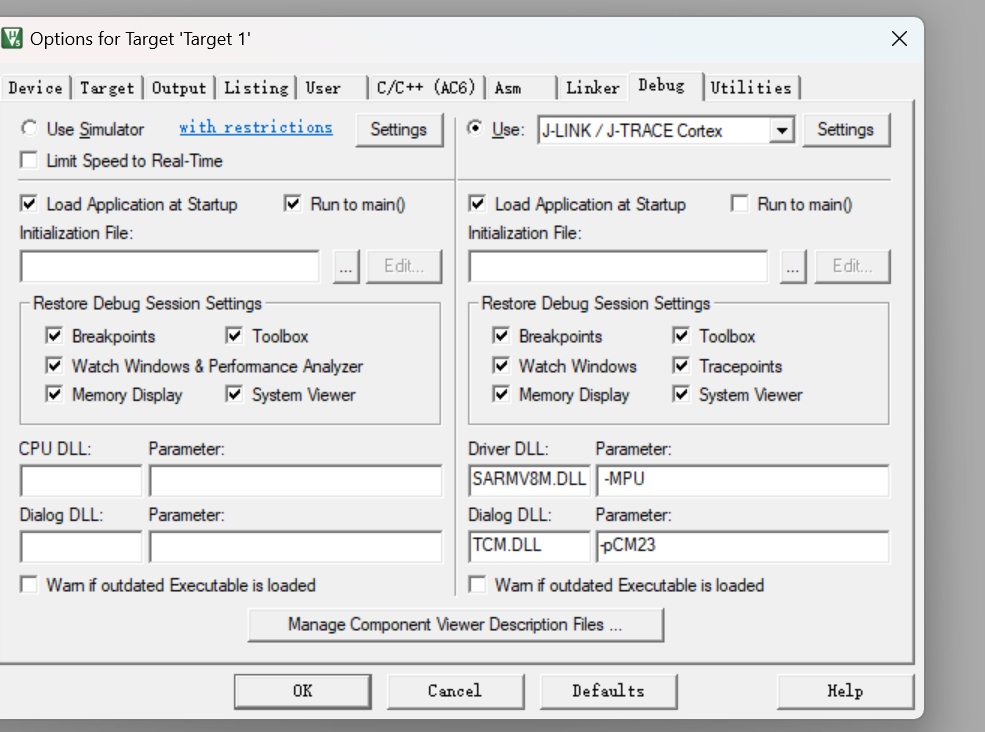Select the Use Simulator radio button

(29, 128)
